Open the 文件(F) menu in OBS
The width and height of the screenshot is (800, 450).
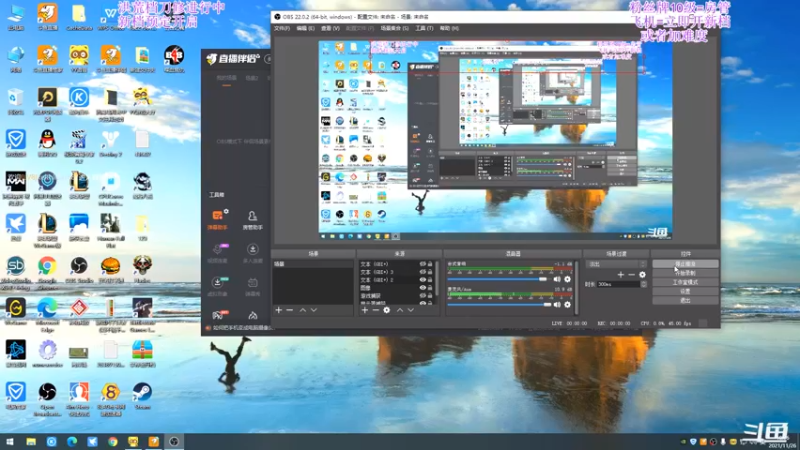coord(282,29)
